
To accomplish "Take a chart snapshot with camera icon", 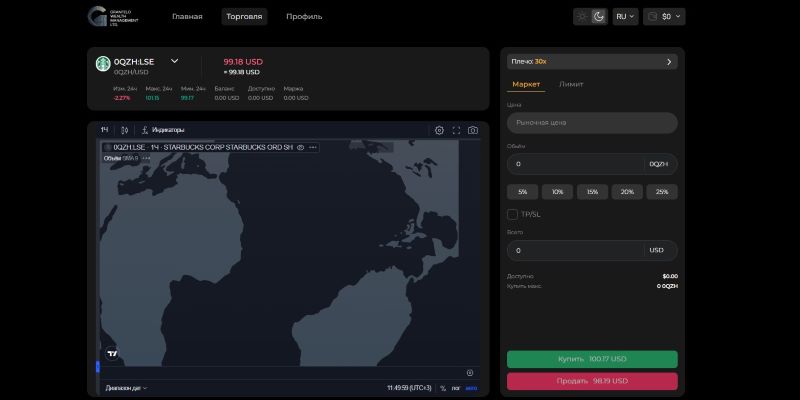I will [x=473, y=130].
